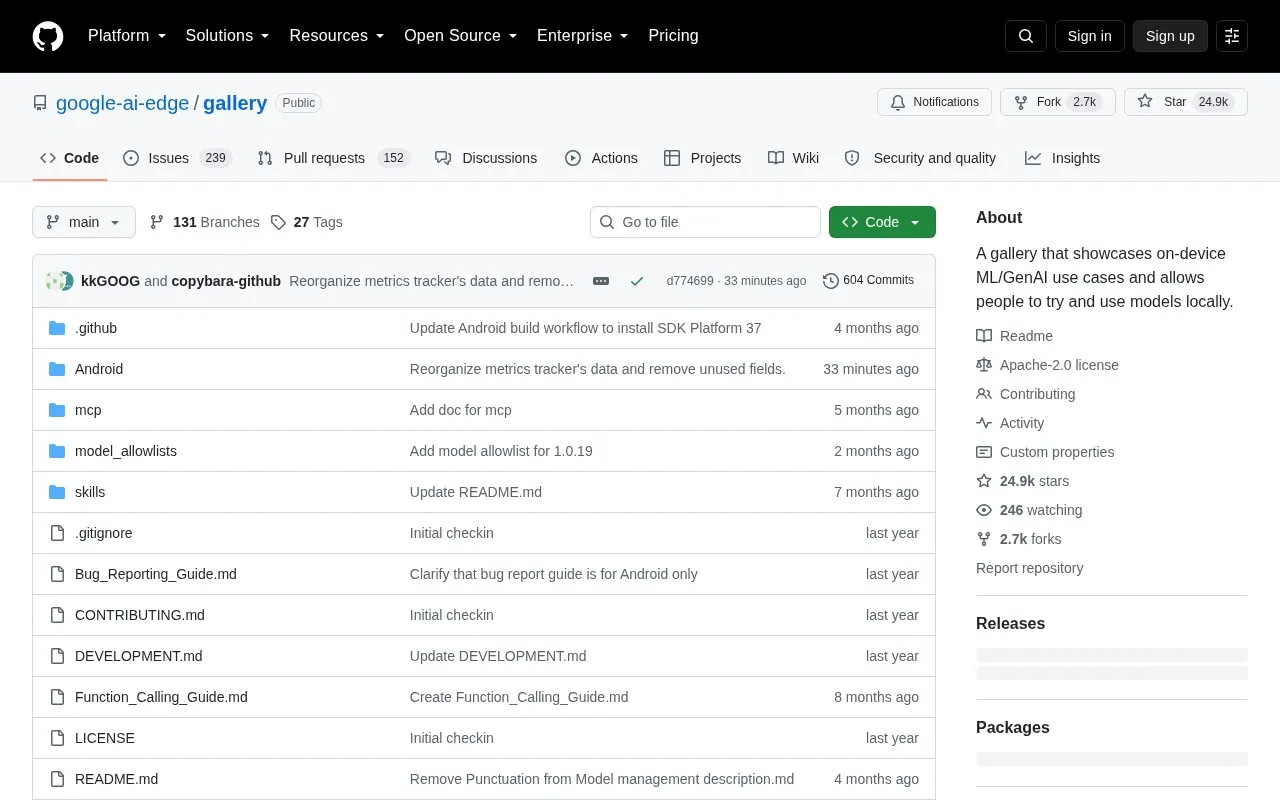Viewport: 1280px width, 800px height.
Task: Expand the Resources menu
Action: 337,36
